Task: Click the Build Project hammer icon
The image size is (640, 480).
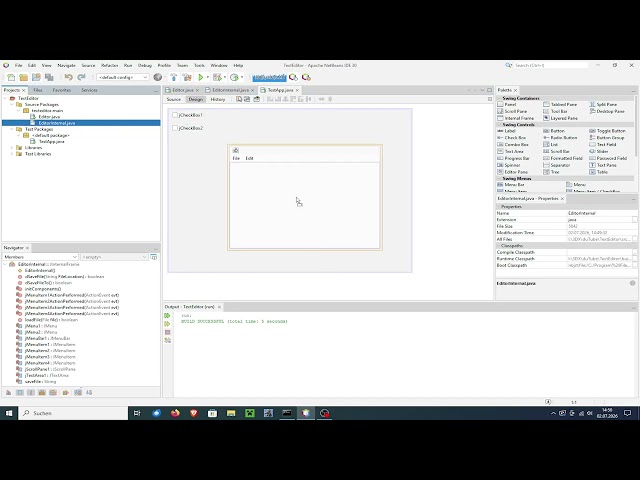Action: pos(174,77)
